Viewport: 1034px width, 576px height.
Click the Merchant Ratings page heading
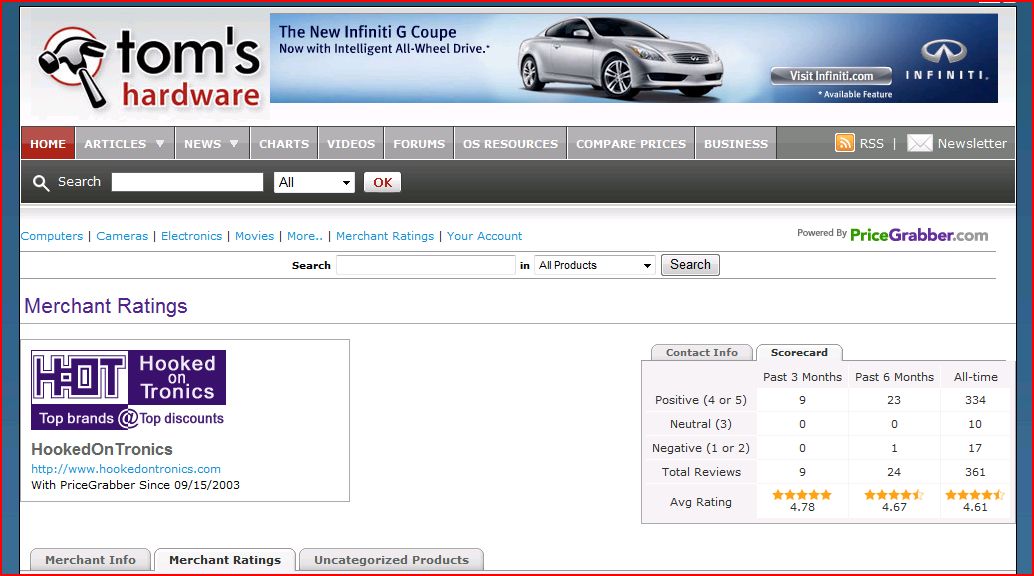click(x=106, y=306)
